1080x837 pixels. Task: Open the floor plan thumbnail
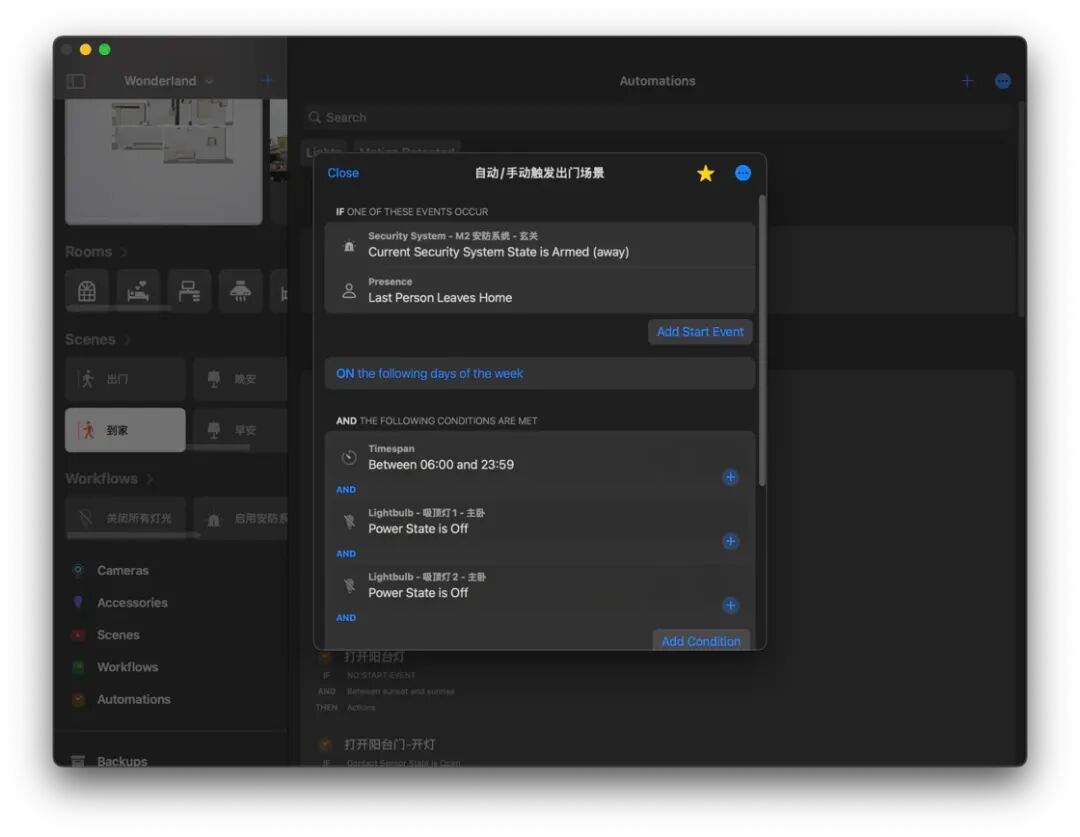163,161
